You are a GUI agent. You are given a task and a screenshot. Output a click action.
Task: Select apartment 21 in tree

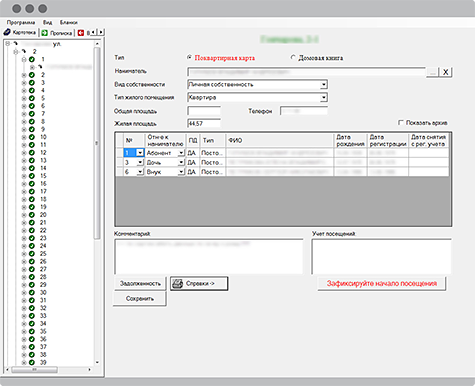[x=43, y=223]
